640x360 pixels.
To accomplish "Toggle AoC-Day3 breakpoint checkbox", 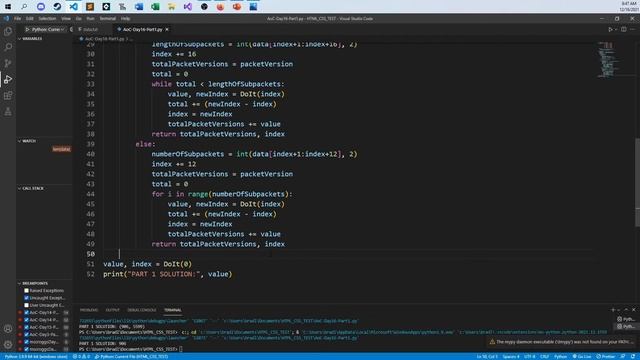I will coord(27,335).
